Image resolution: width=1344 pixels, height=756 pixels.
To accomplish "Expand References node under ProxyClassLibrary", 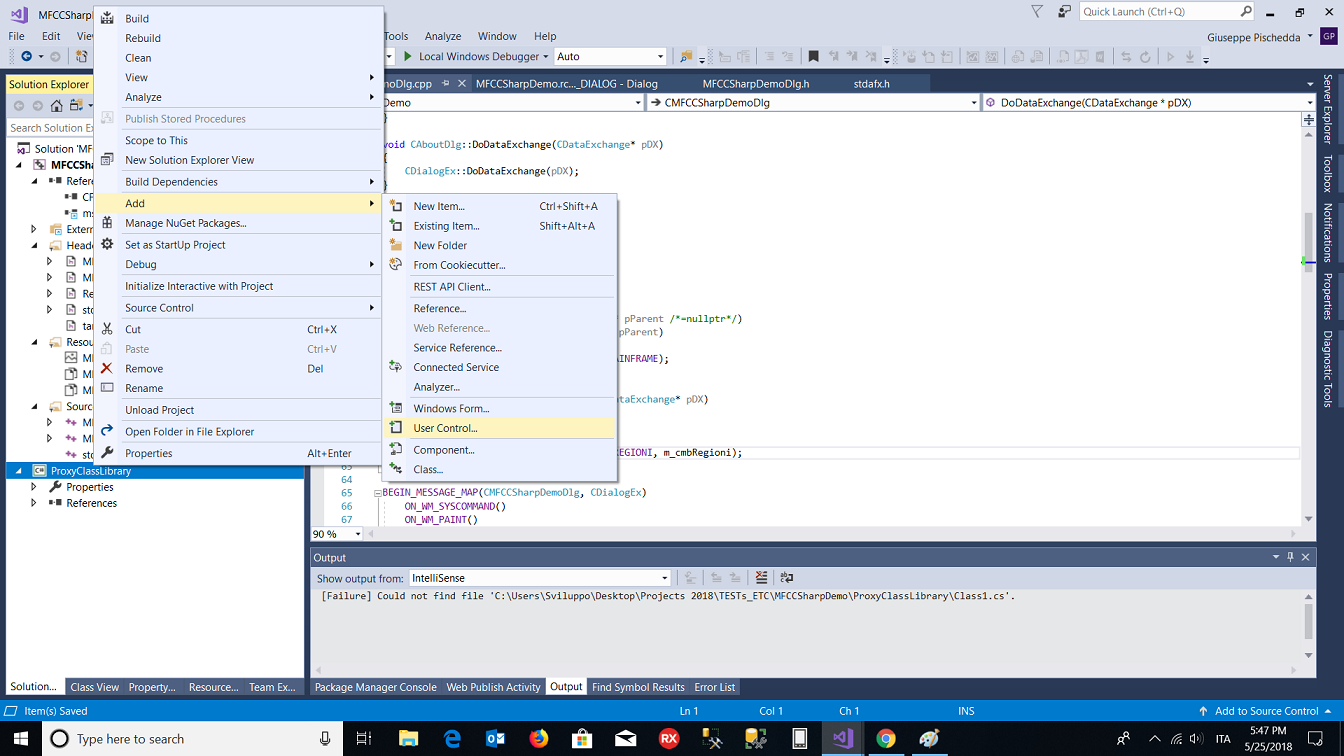I will tap(34, 503).
